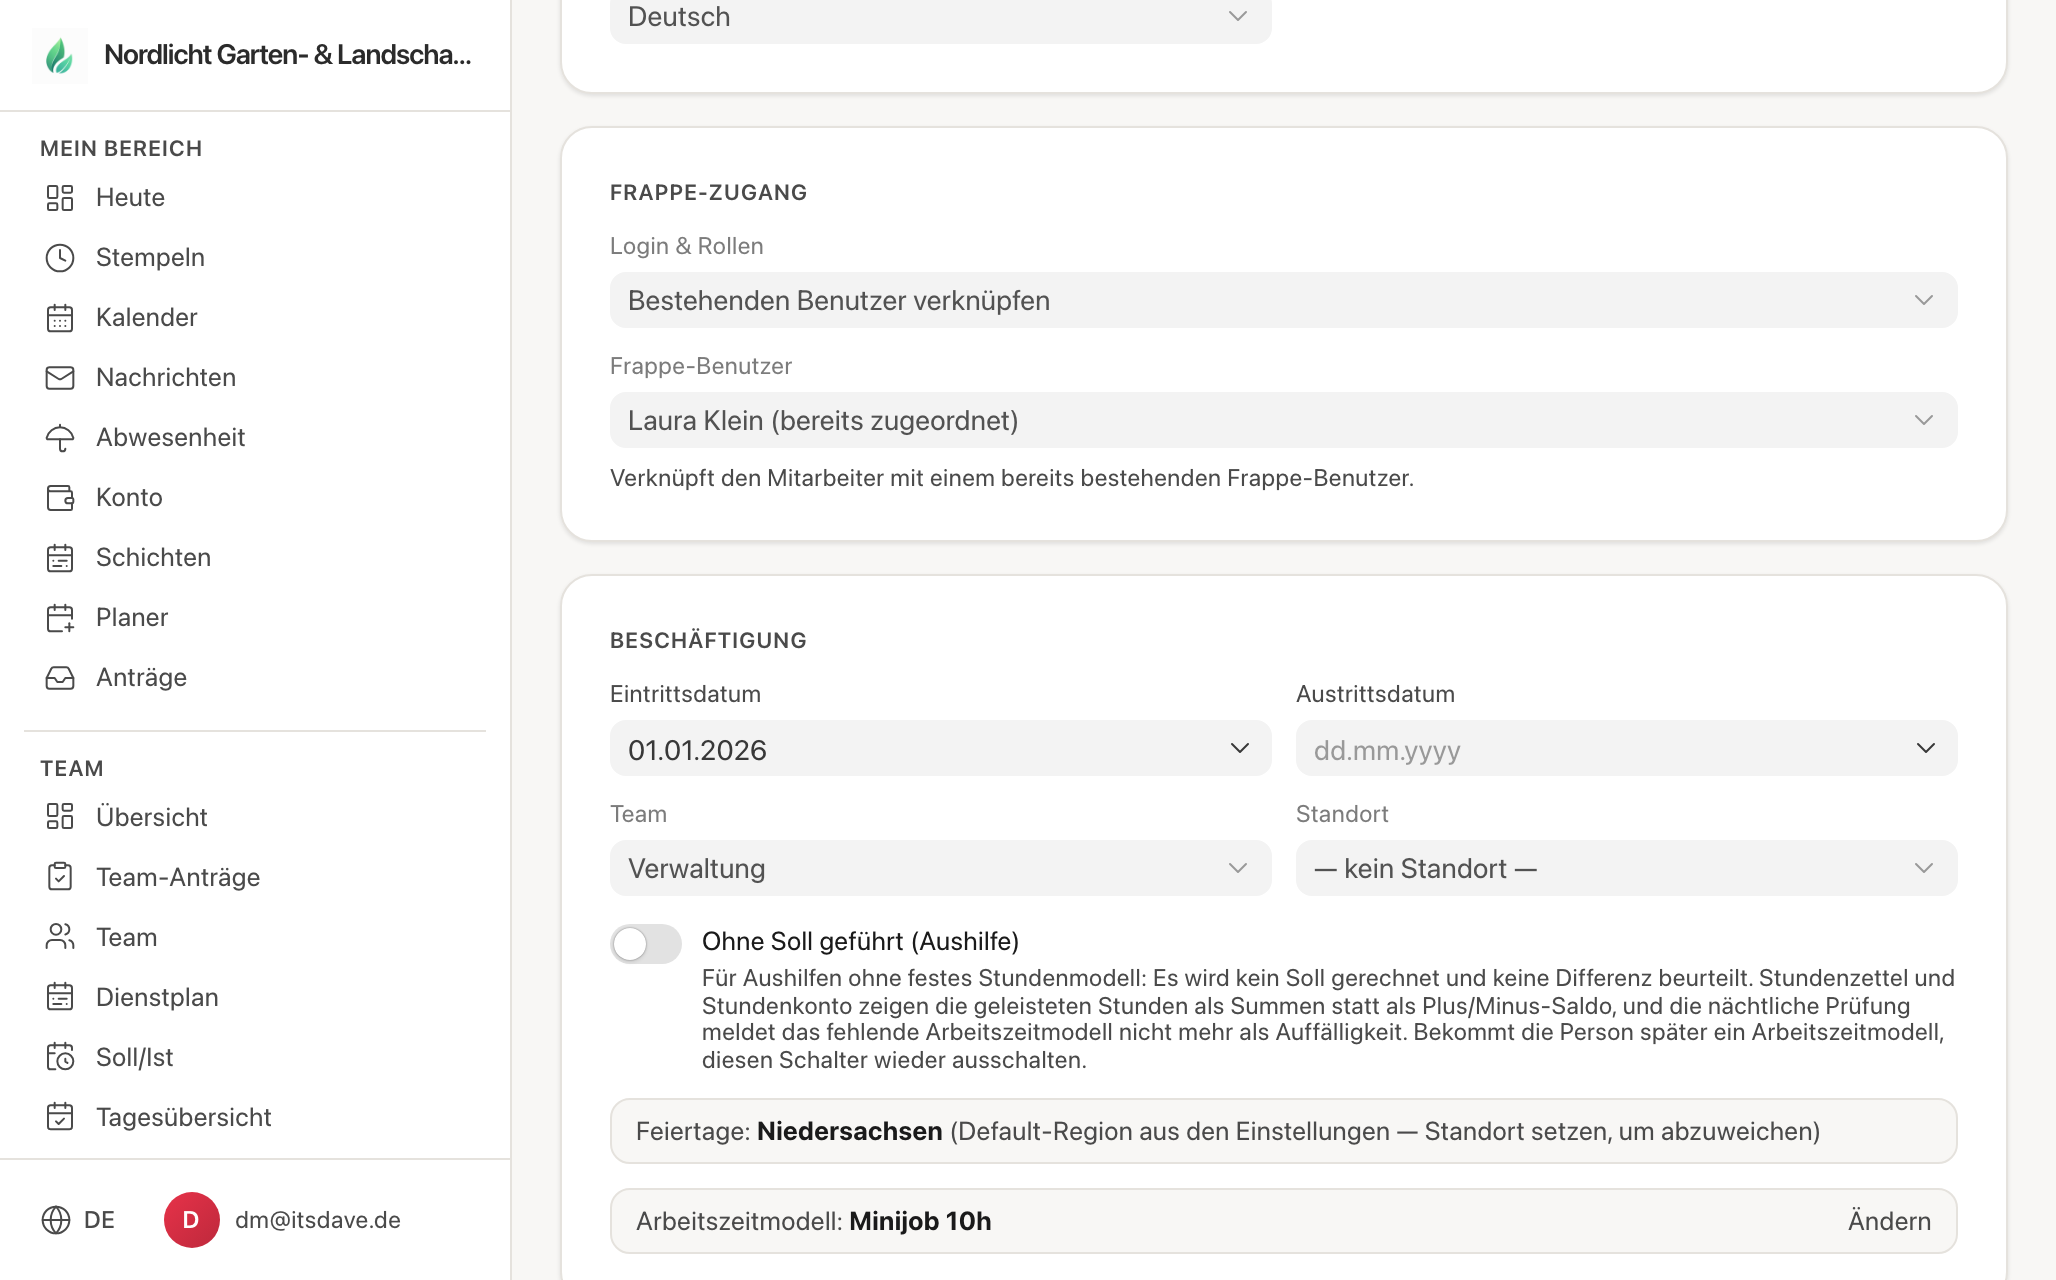Image resolution: width=2056 pixels, height=1280 pixels.
Task: Open Abwesenheit menu item
Action: coord(170,438)
